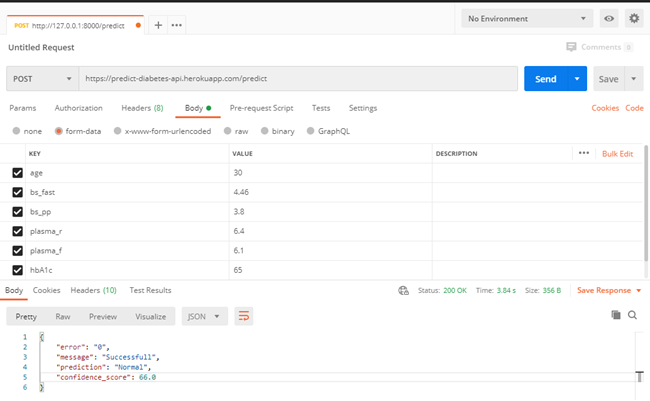Uncheck the age parameter checkbox
Image resolution: width=650 pixels, height=401 pixels.
click(x=17, y=173)
